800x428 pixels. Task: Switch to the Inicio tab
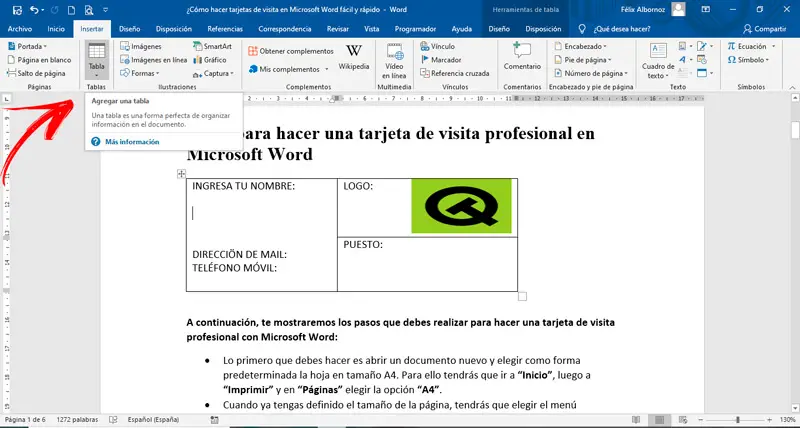click(x=56, y=29)
